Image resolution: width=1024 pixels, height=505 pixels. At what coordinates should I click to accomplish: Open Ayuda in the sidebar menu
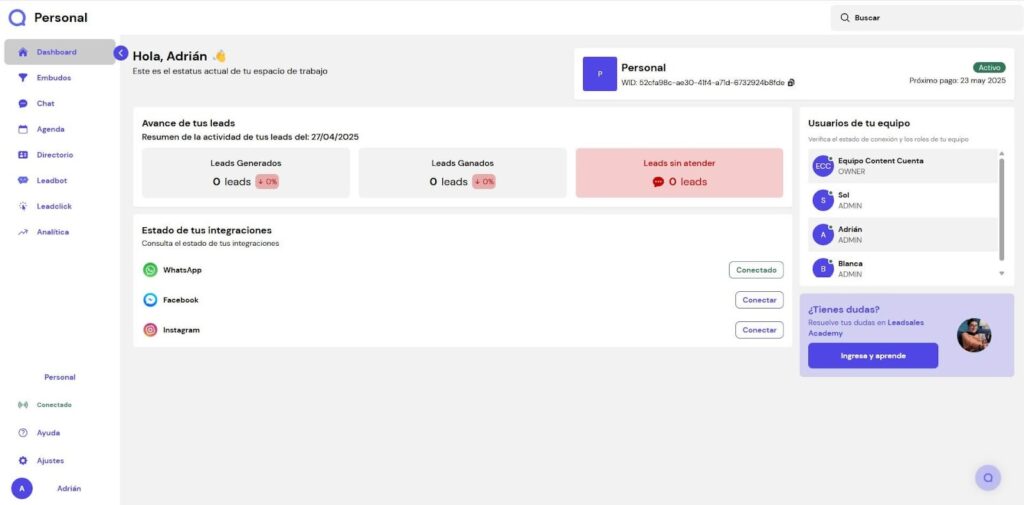pyautogui.click(x=48, y=433)
